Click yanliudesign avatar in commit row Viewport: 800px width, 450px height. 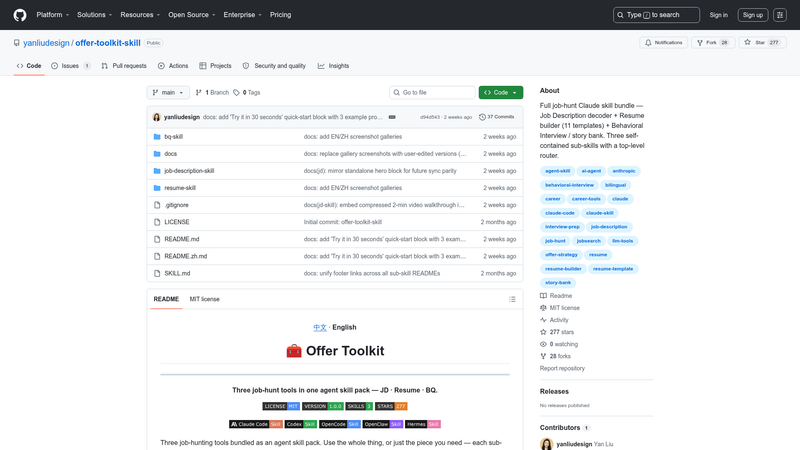[157, 117]
